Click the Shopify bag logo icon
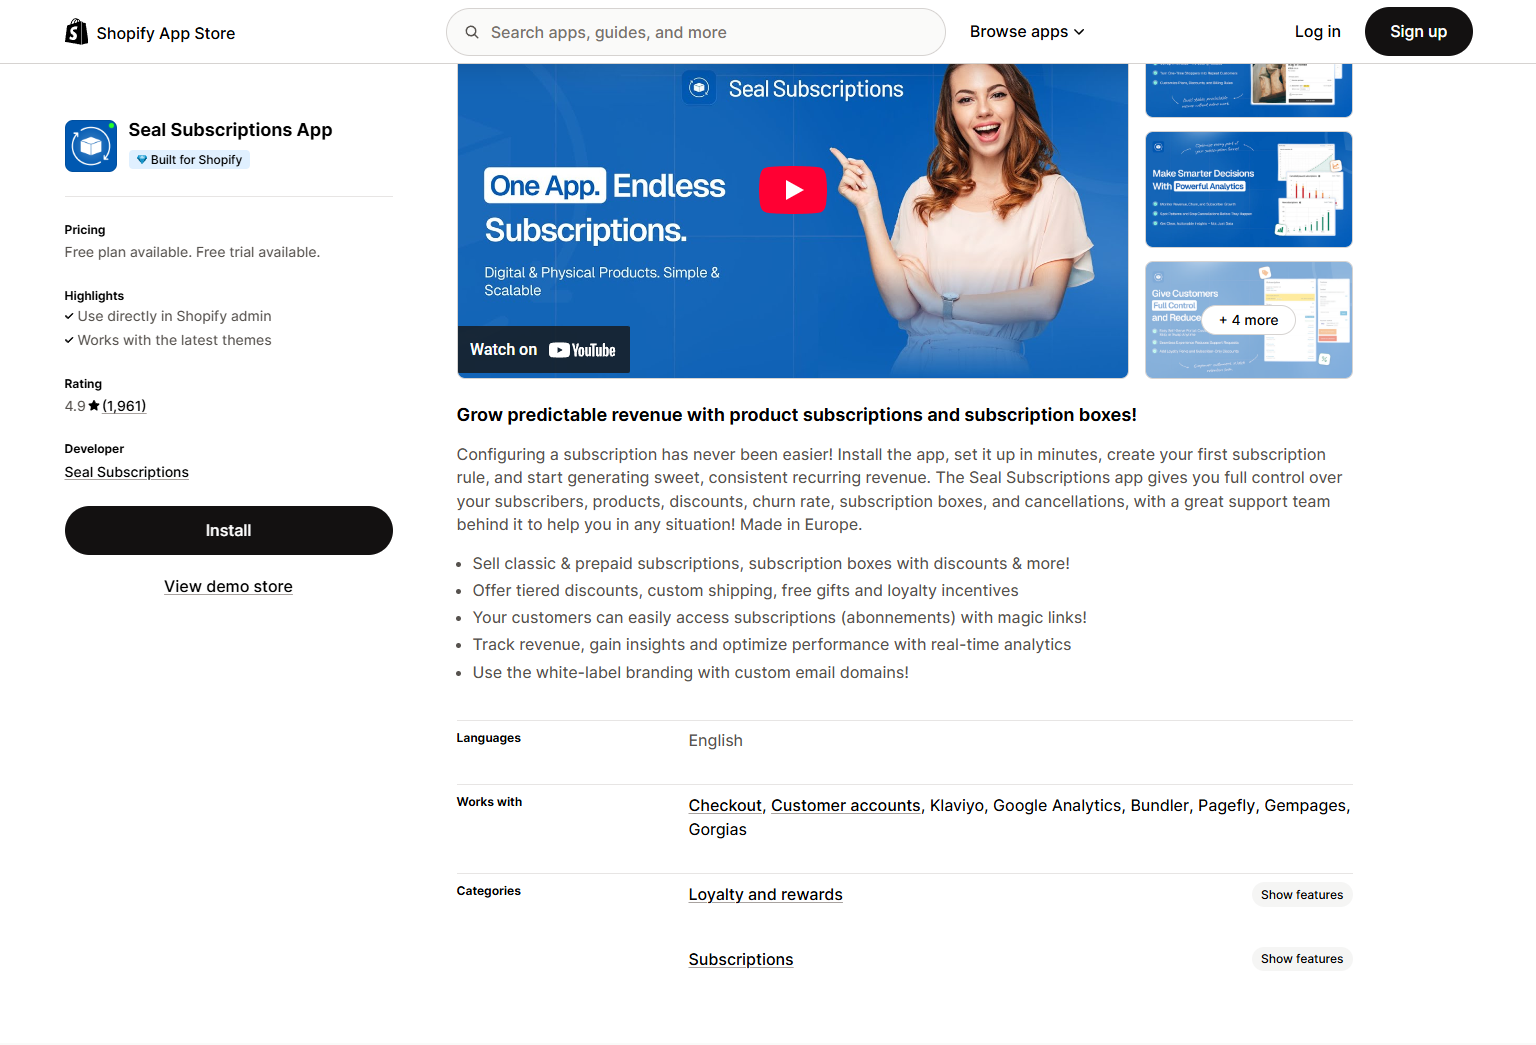This screenshot has width=1536, height=1045. tap(76, 32)
